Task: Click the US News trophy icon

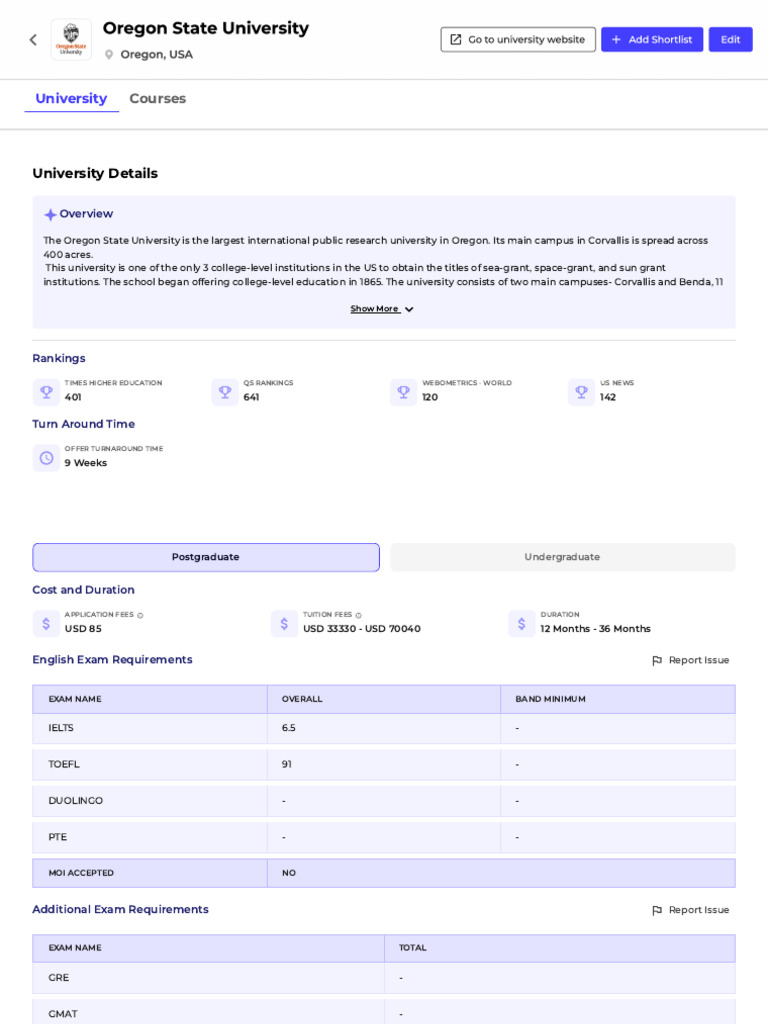Action: [x=581, y=392]
